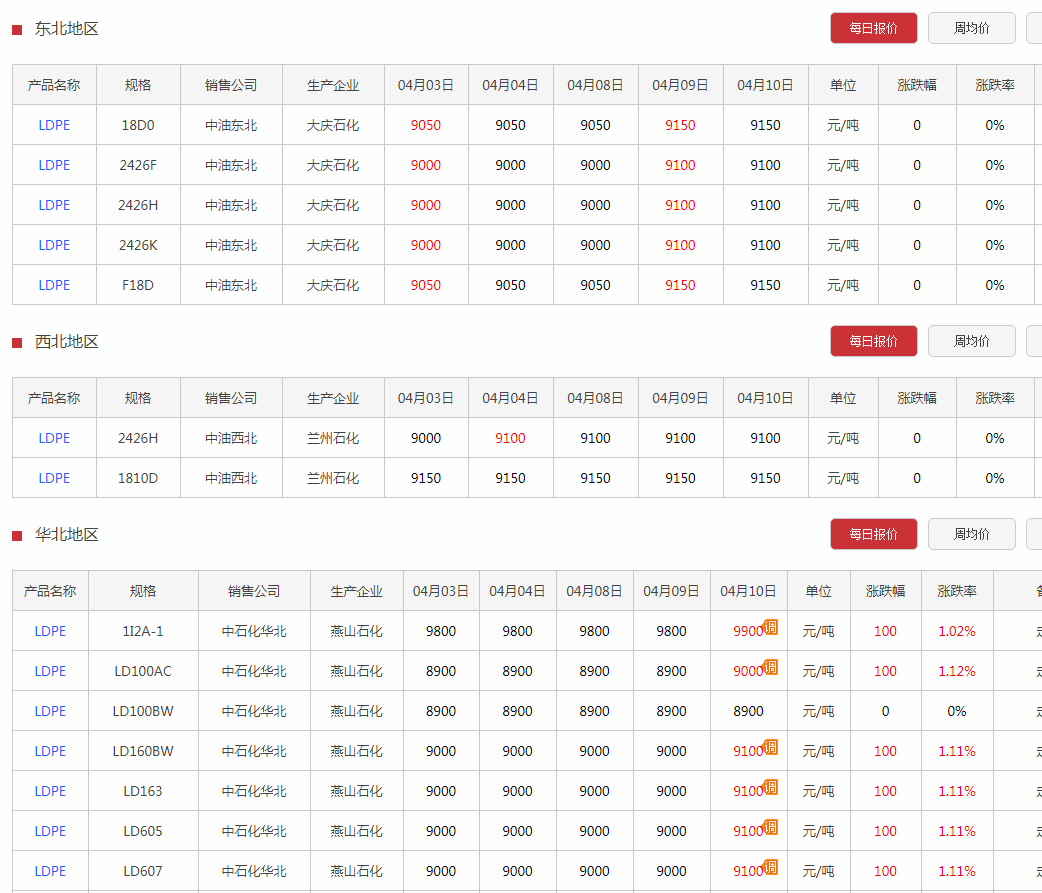Image resolution: width=1042 pixels, height=893 pixels.
Task: Click spec cell LD100AC
Action: (x=143, y=671)
